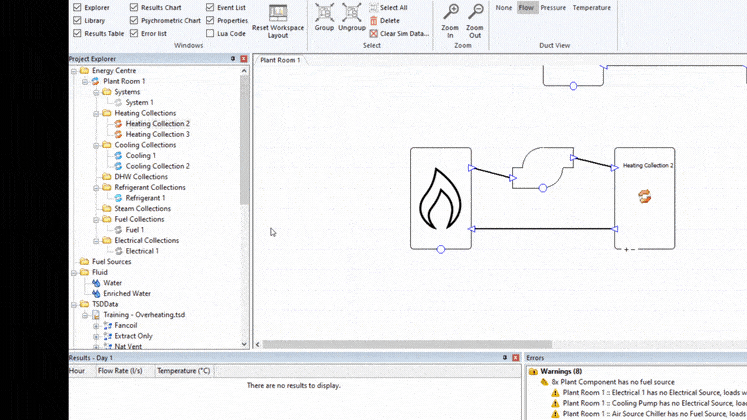Click the Electrical 1 tree icon
Image resolution: width=747 pixels, height=420 pixels.
coord(118,251)
